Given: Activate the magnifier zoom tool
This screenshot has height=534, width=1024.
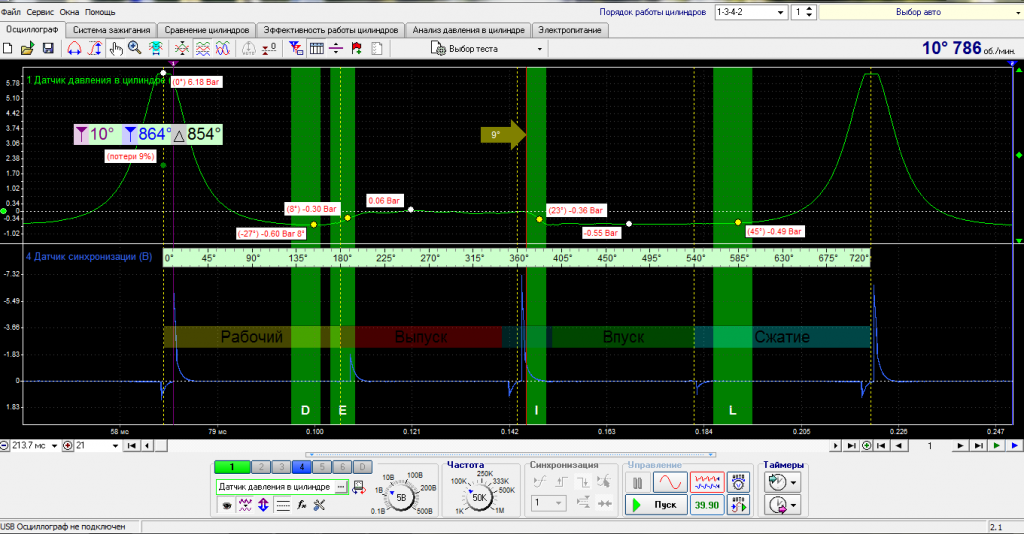Looking at the screenshot, I should 135,48.
